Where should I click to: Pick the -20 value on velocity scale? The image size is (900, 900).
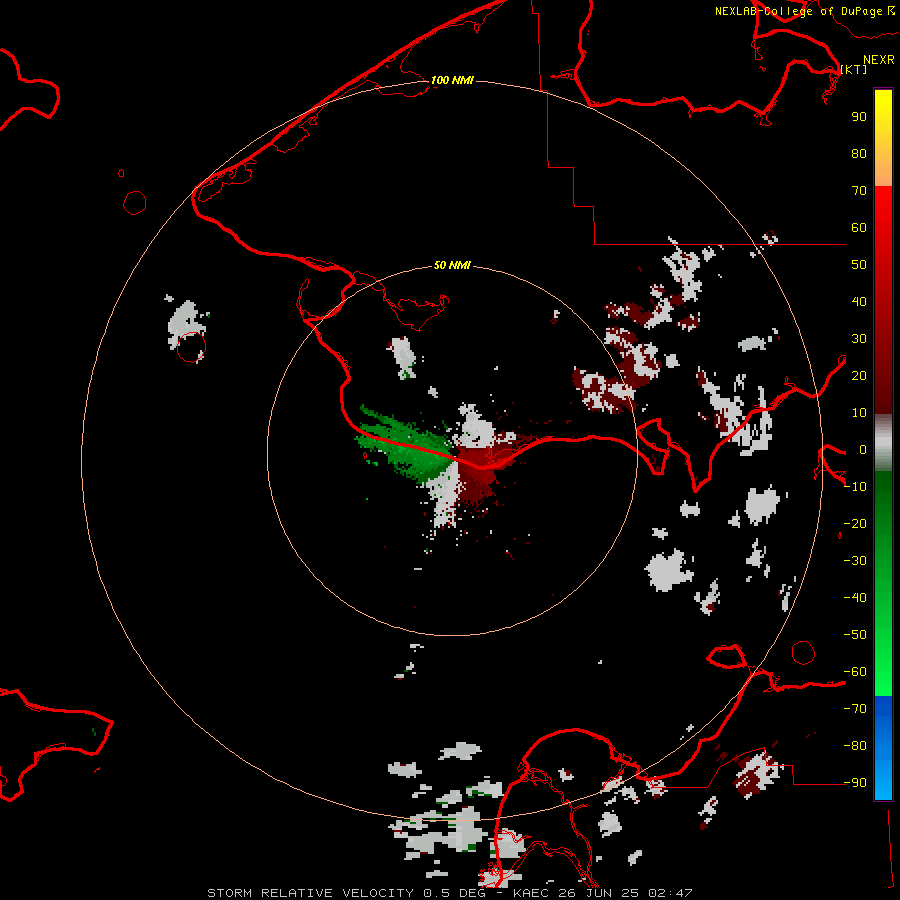855,523
